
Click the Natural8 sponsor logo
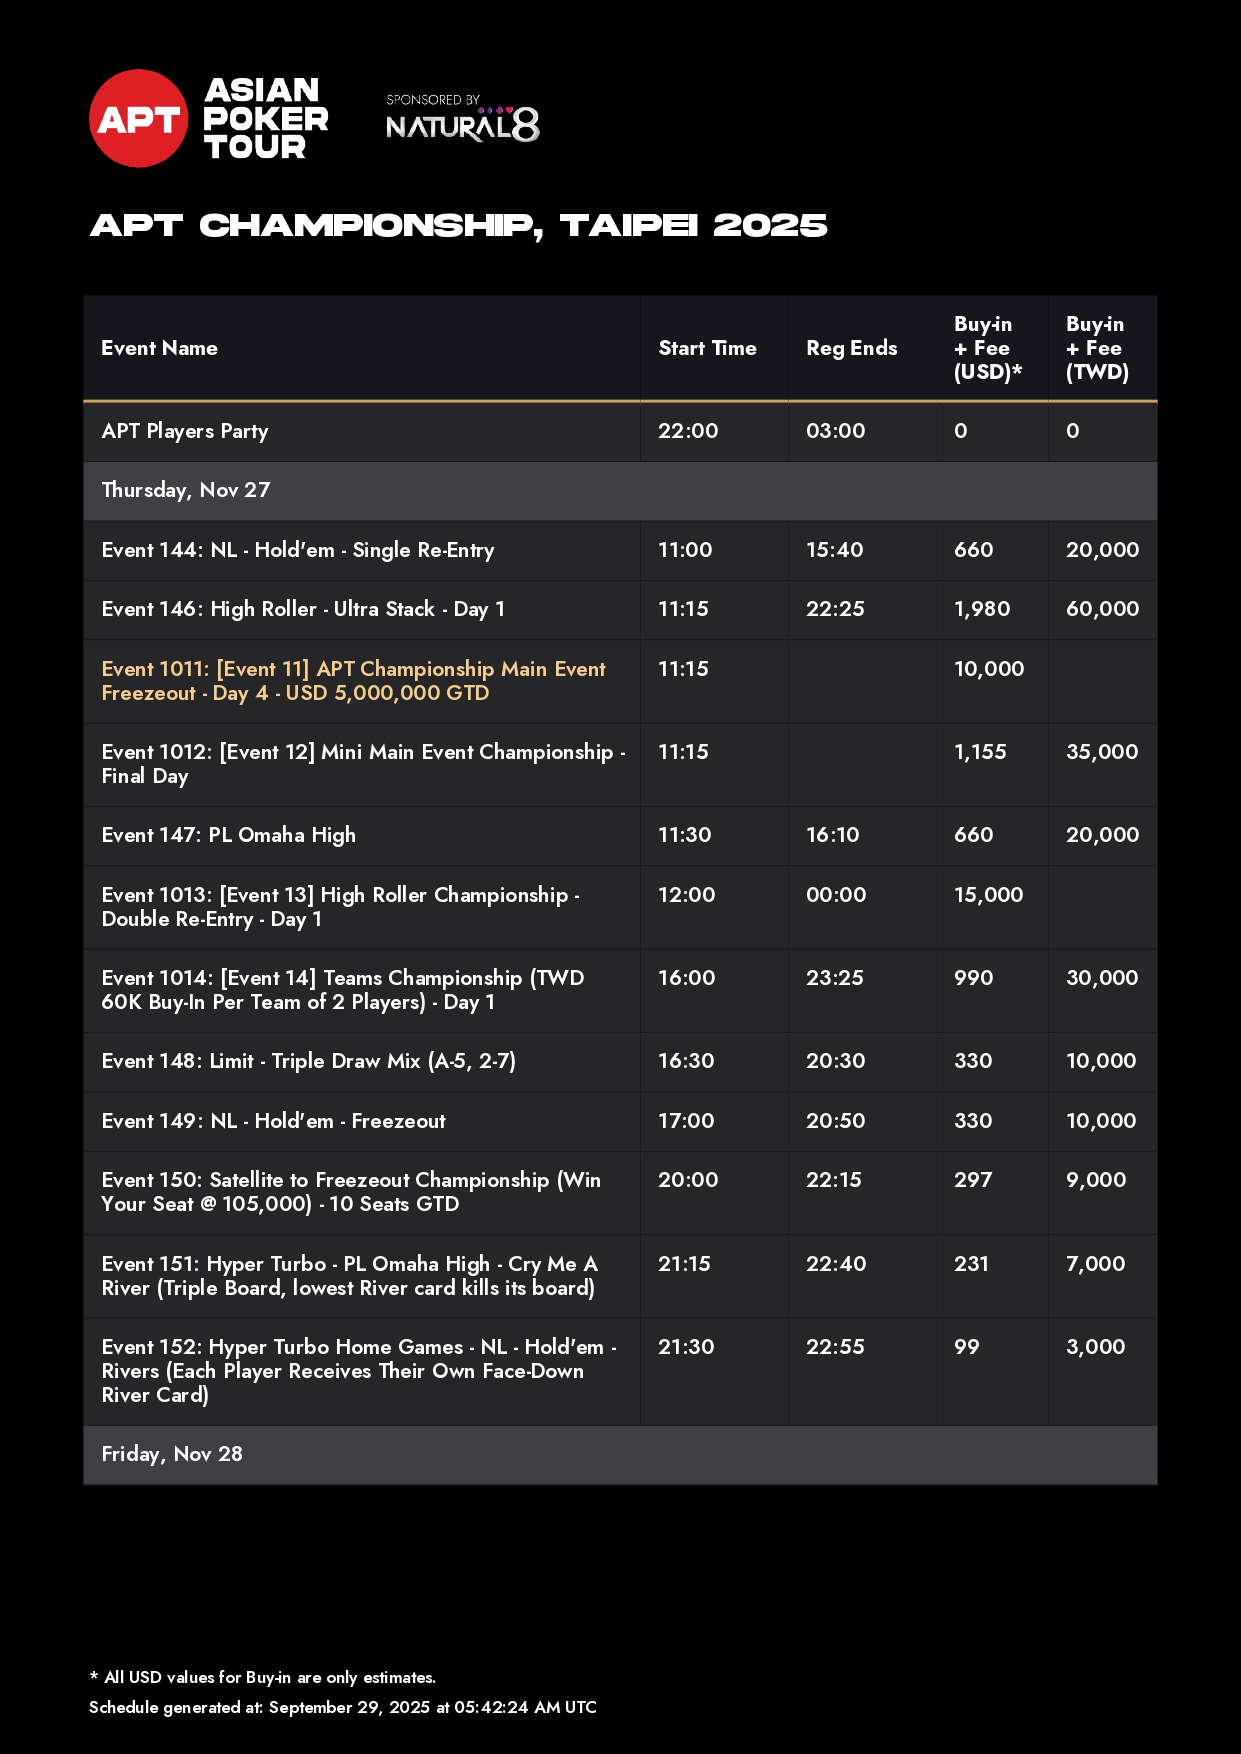tap(462, 122)
